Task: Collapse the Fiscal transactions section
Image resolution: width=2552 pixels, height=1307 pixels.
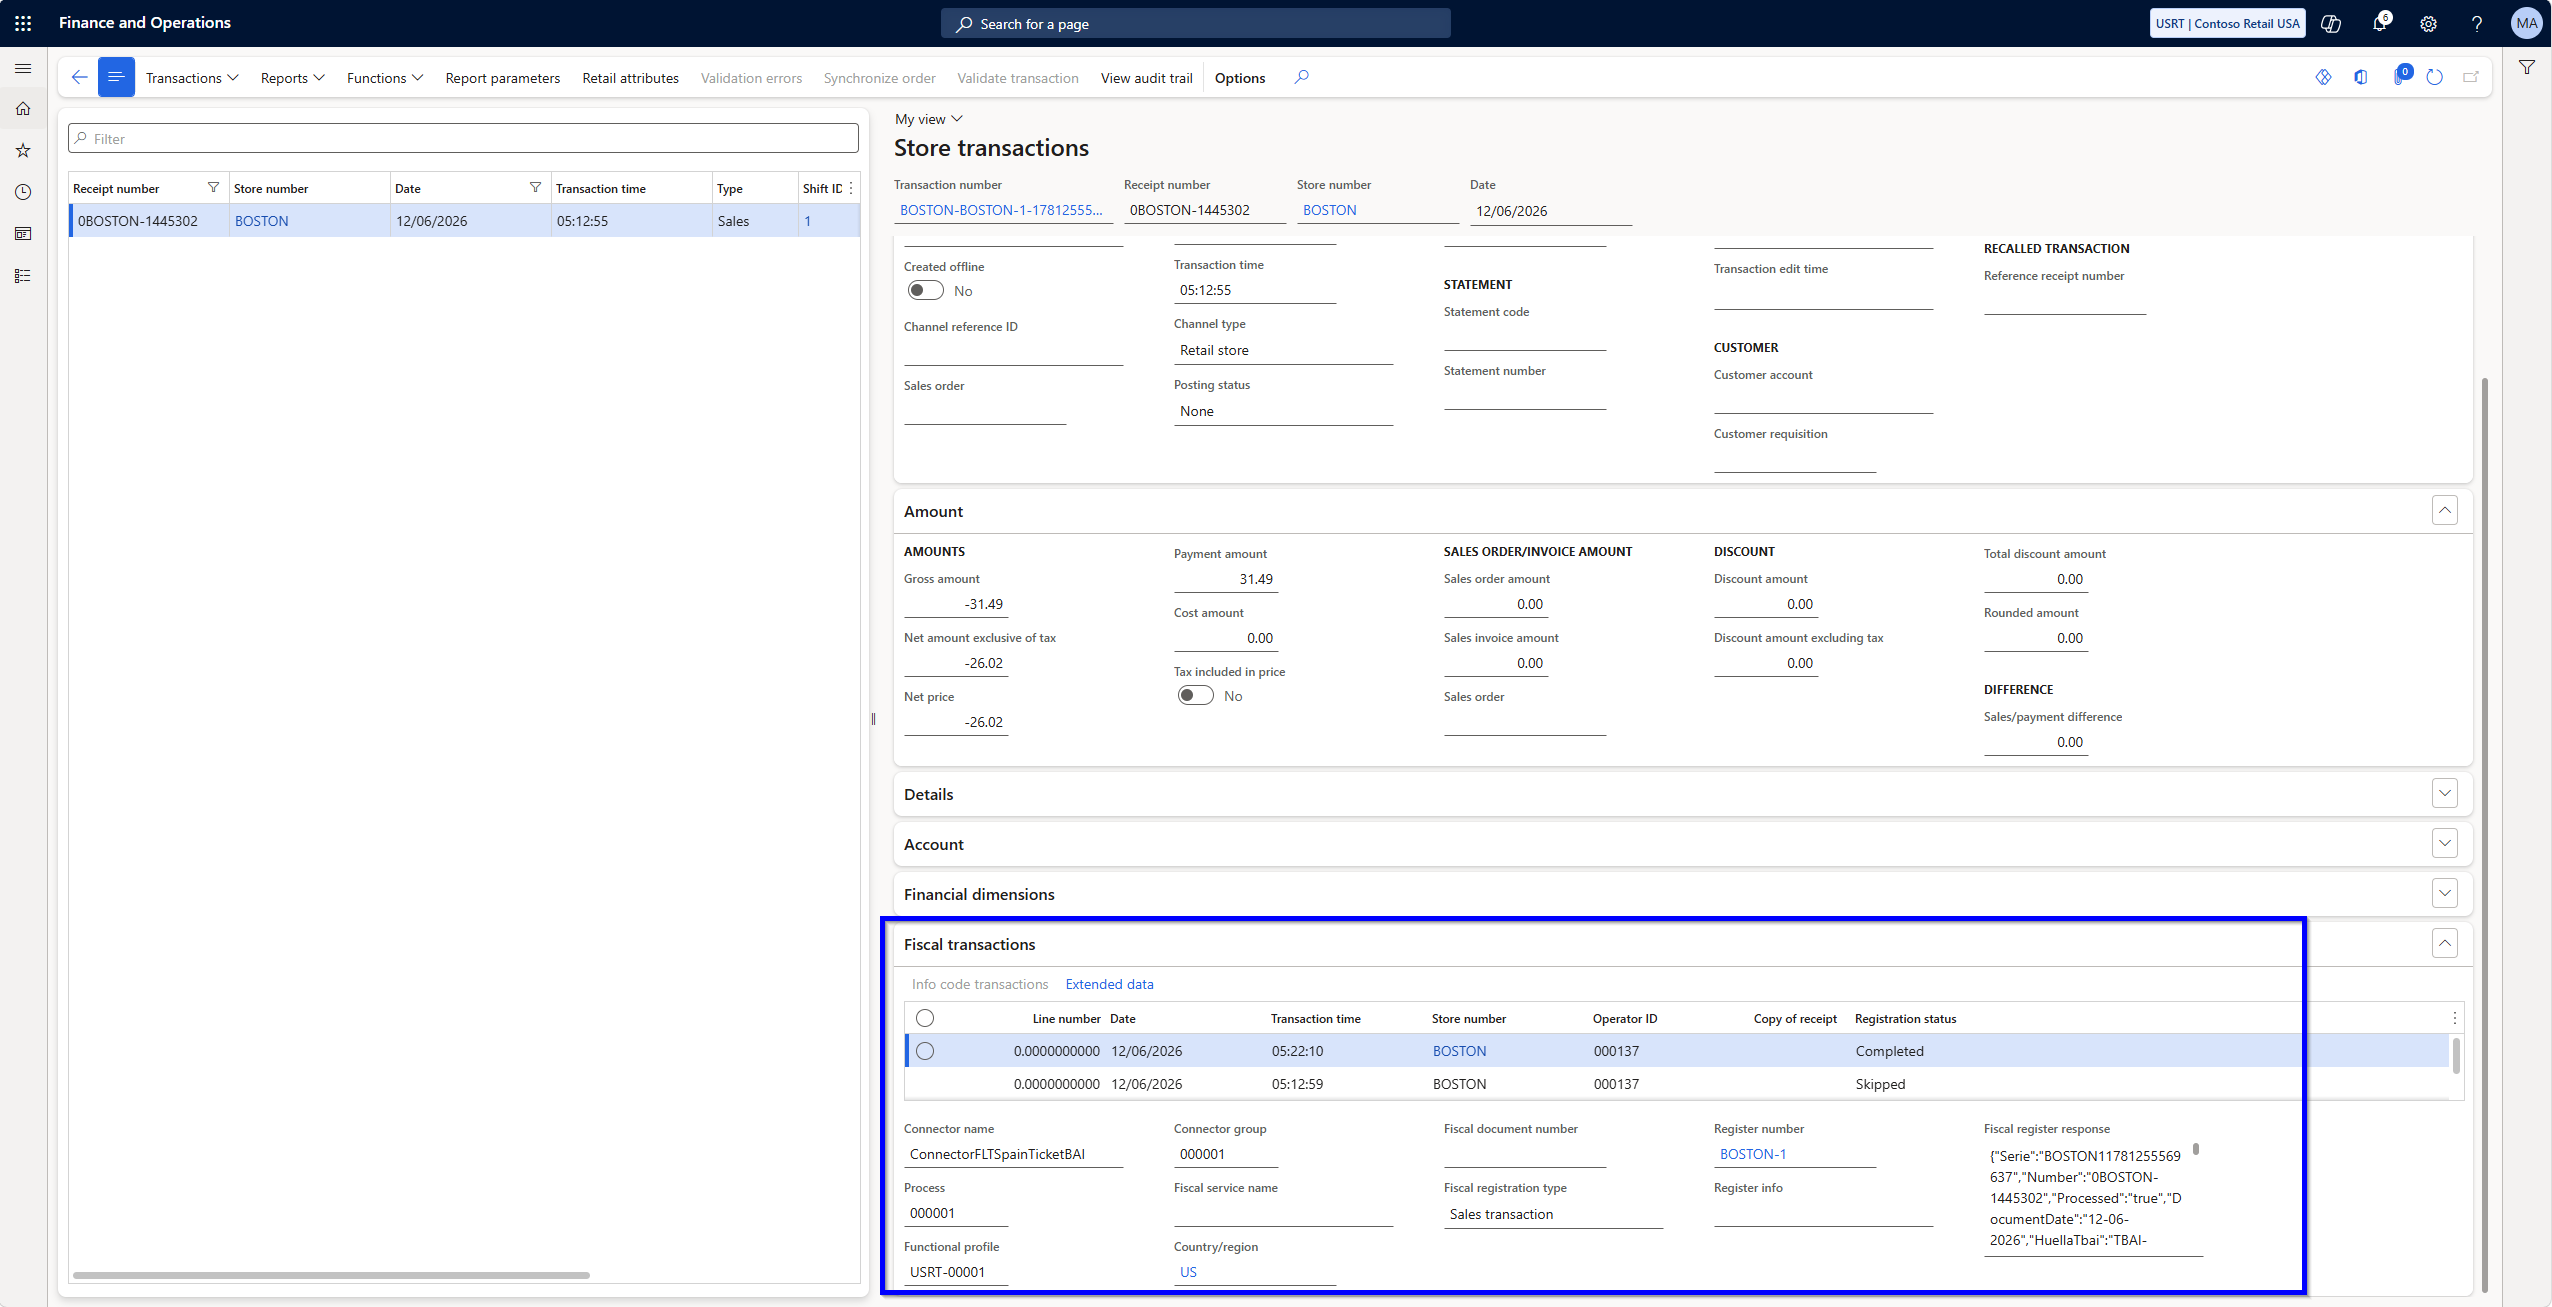Action: click(2444, 943)
